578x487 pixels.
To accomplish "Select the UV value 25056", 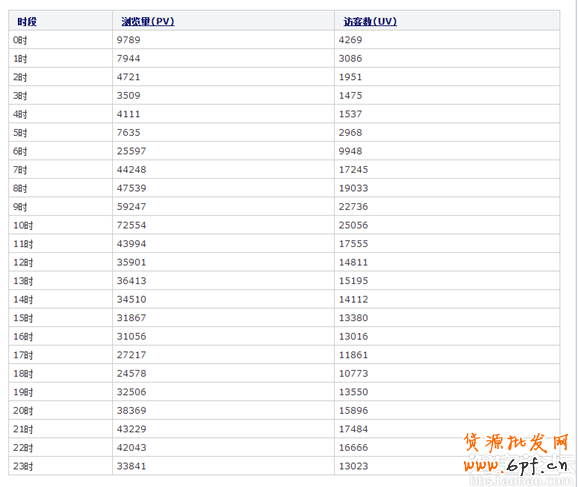I will click(354, 225).
